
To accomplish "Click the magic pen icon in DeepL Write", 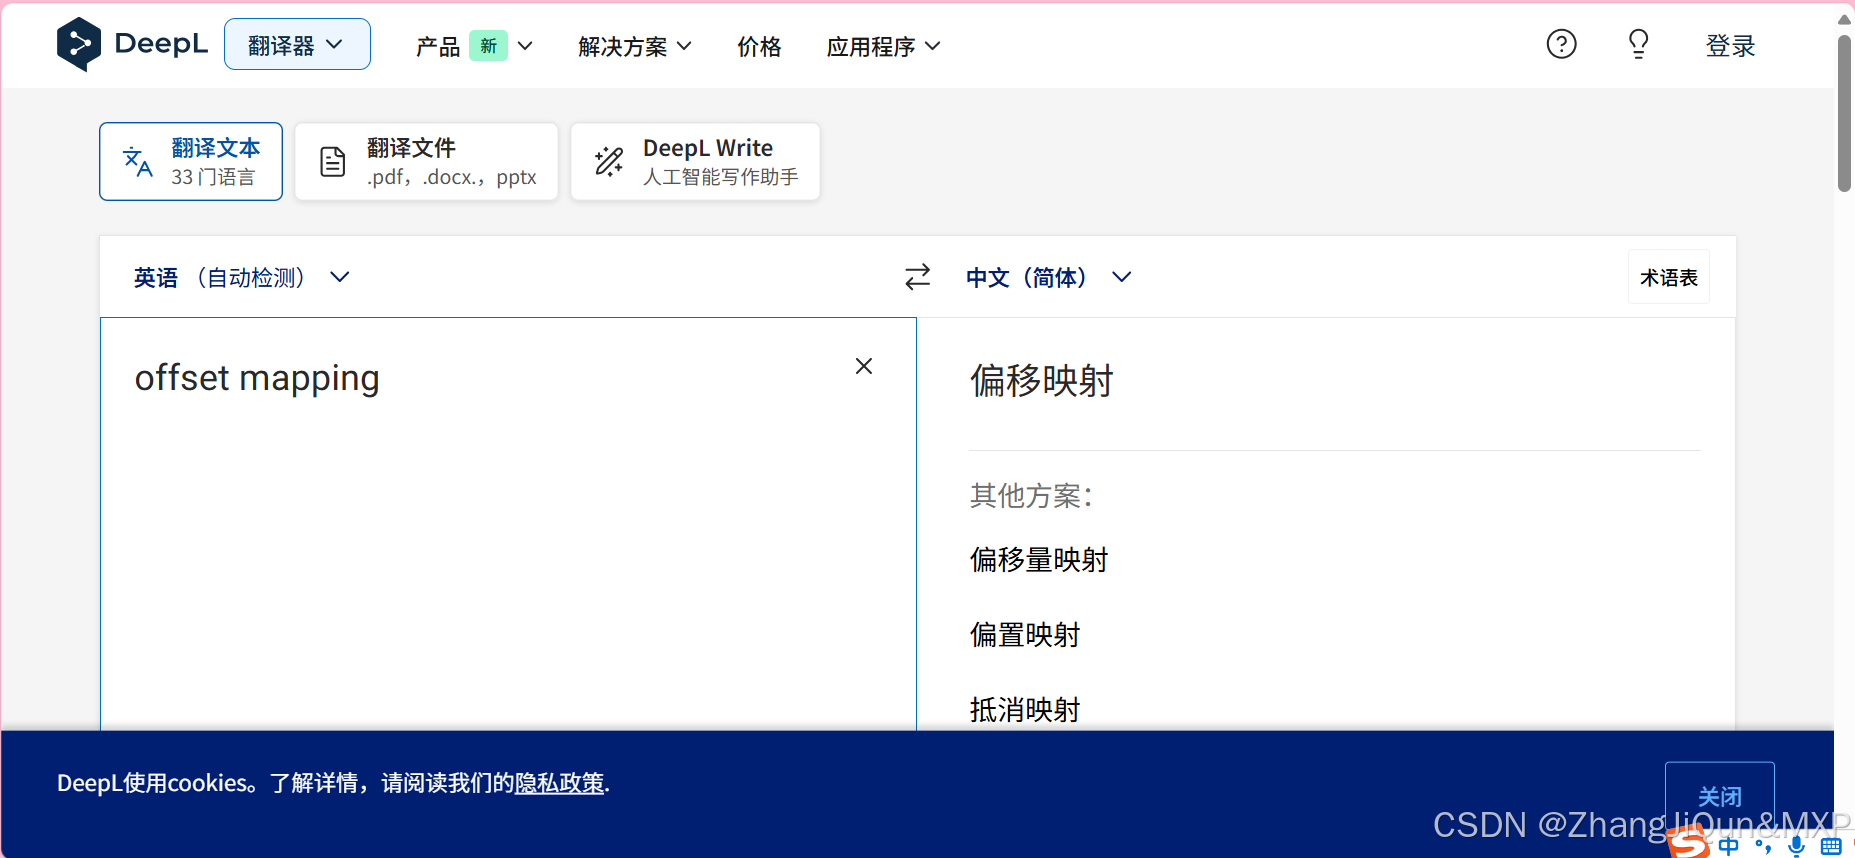I will click(x=609, y=161).
